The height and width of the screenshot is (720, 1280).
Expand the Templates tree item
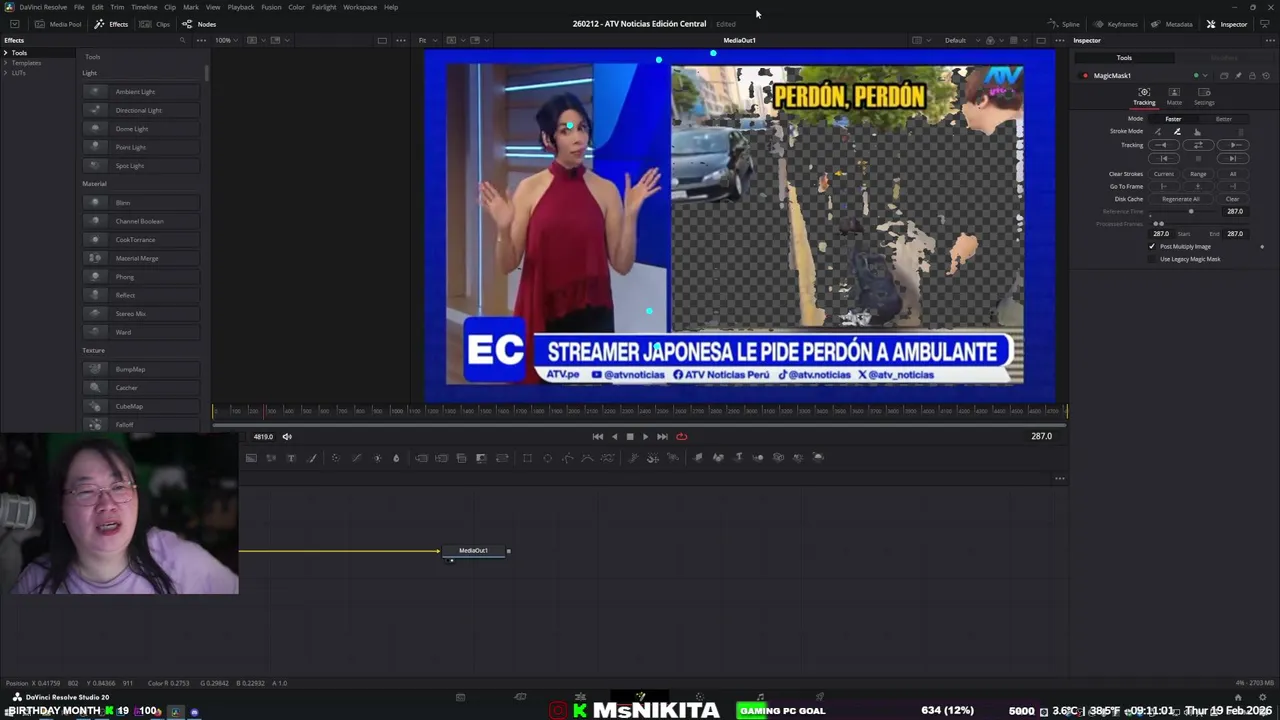[6, 63]
